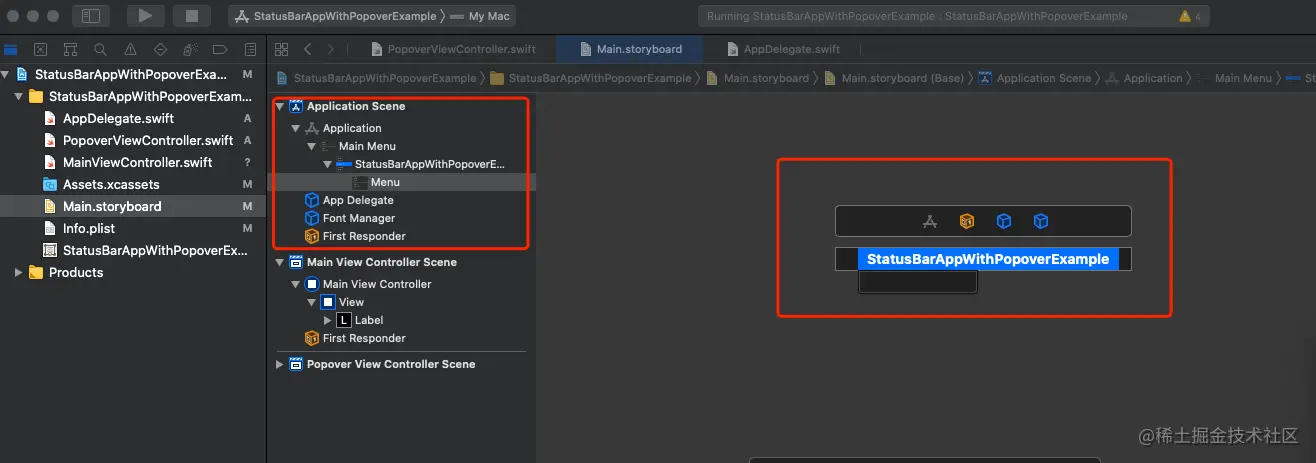Open the Test navigator diamond icon
This screenshot has height=463, width=1316.
(161, 49)
